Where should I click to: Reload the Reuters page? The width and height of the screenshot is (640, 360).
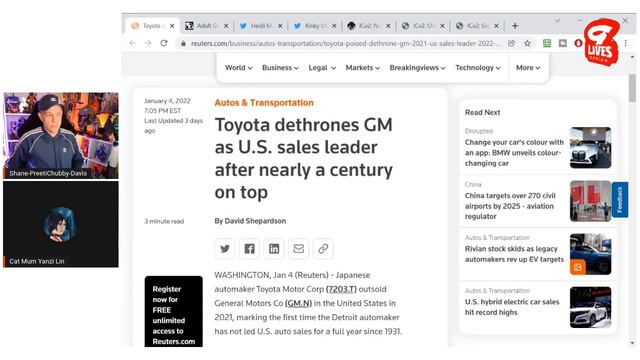164,43
